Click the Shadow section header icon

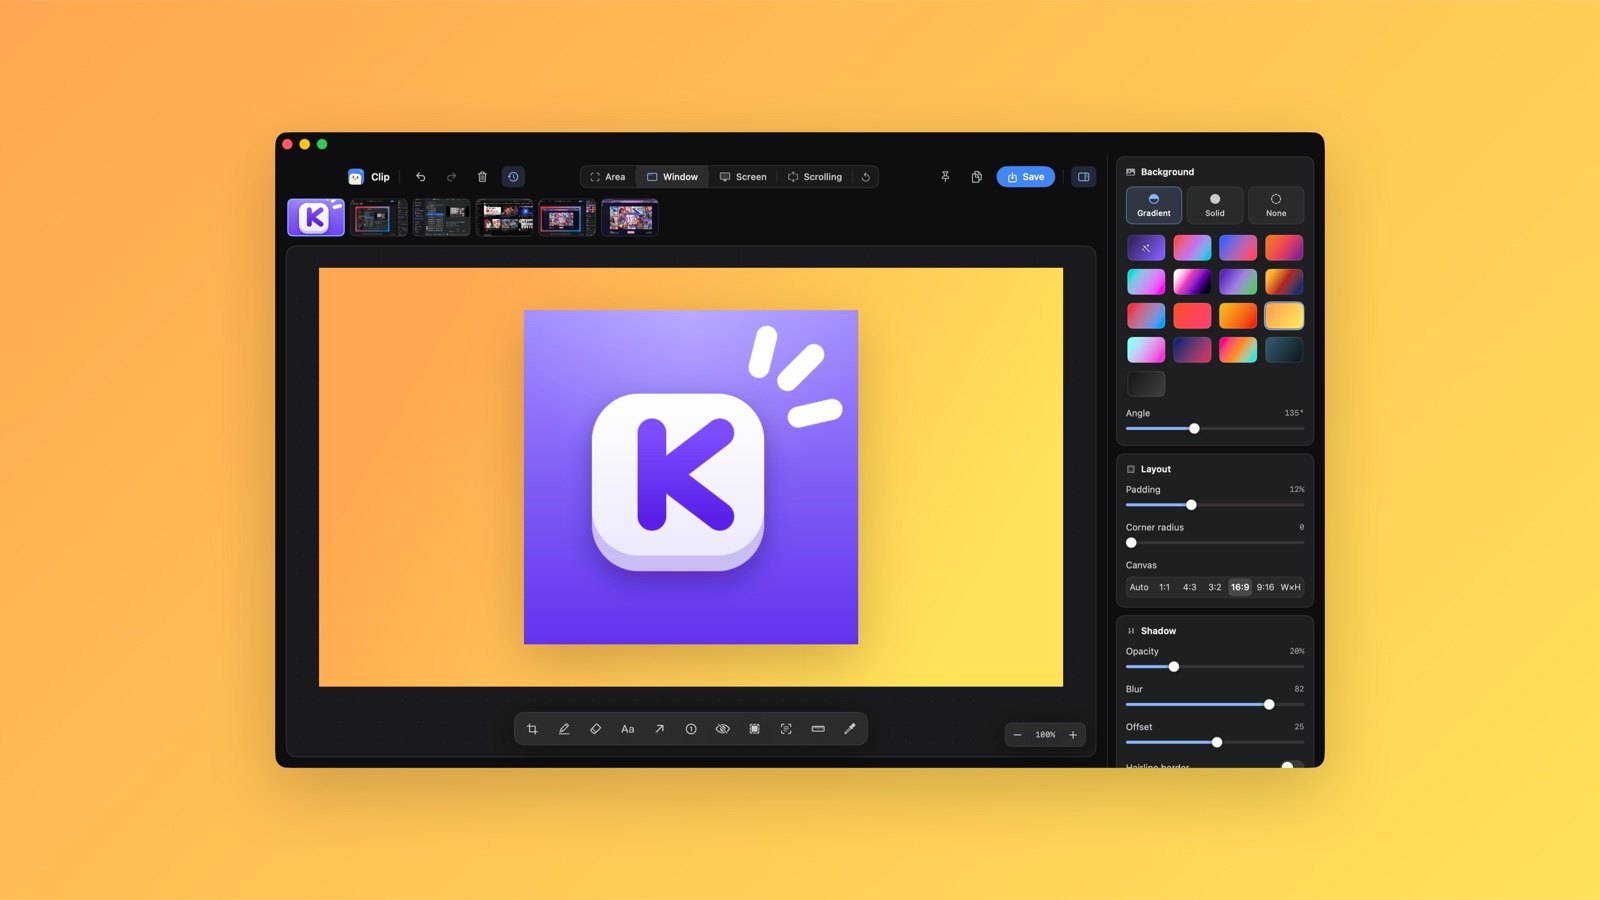click(1131, 631)
